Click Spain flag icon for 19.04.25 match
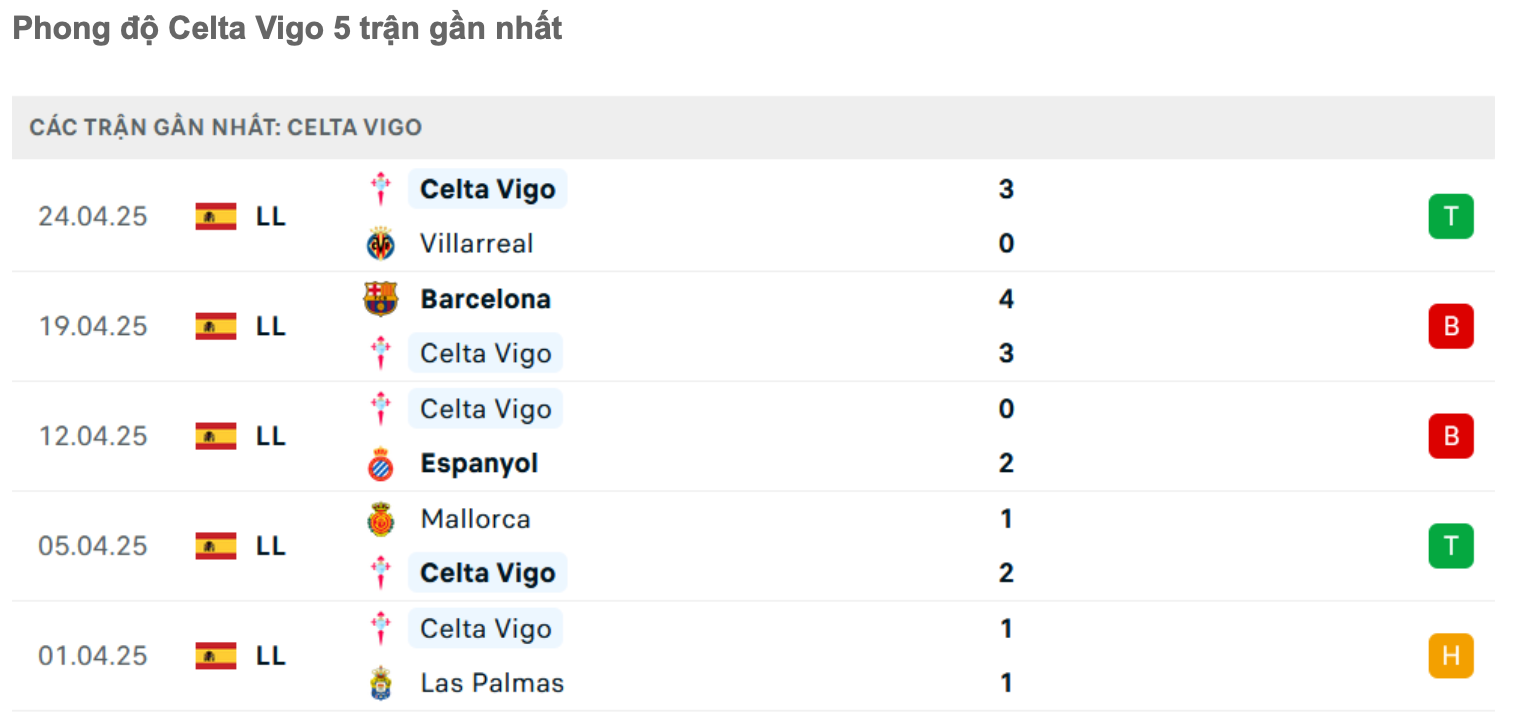Screen dimensions: 1516x728 tap(216, 326)
